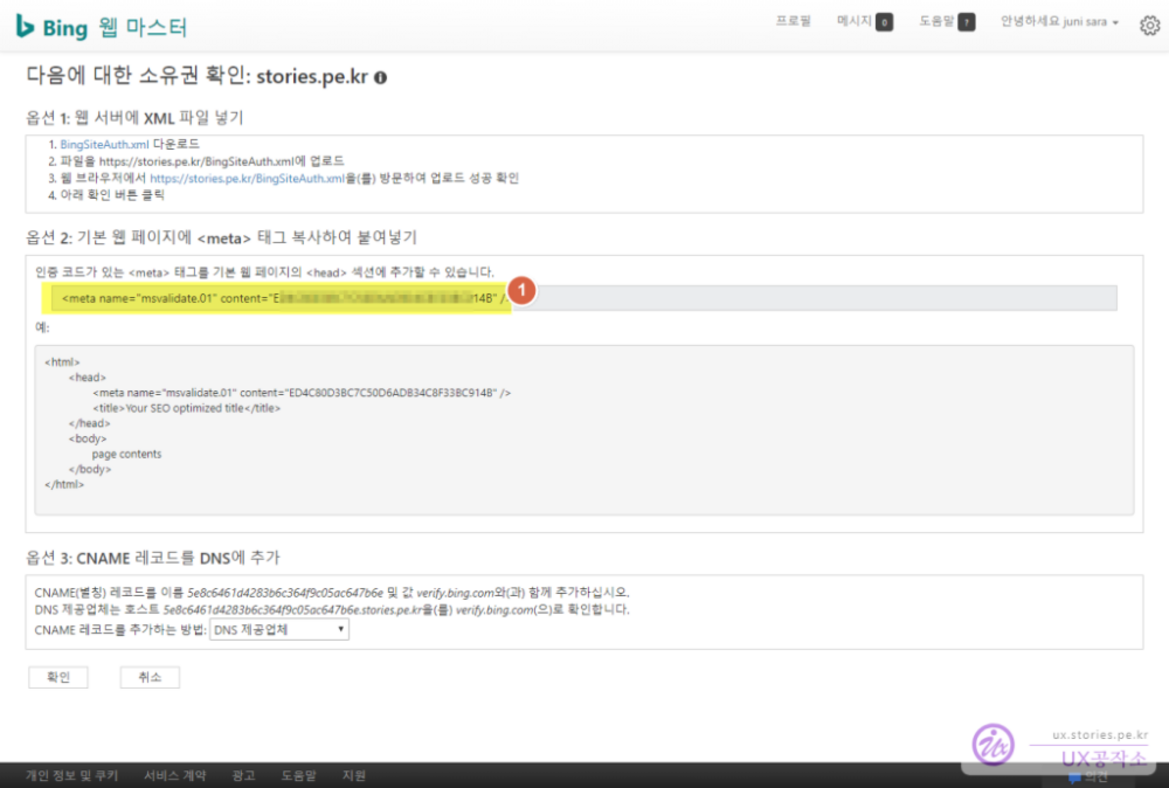
Task: Click the purple UX공작소 logo
Action: point(993,744)
